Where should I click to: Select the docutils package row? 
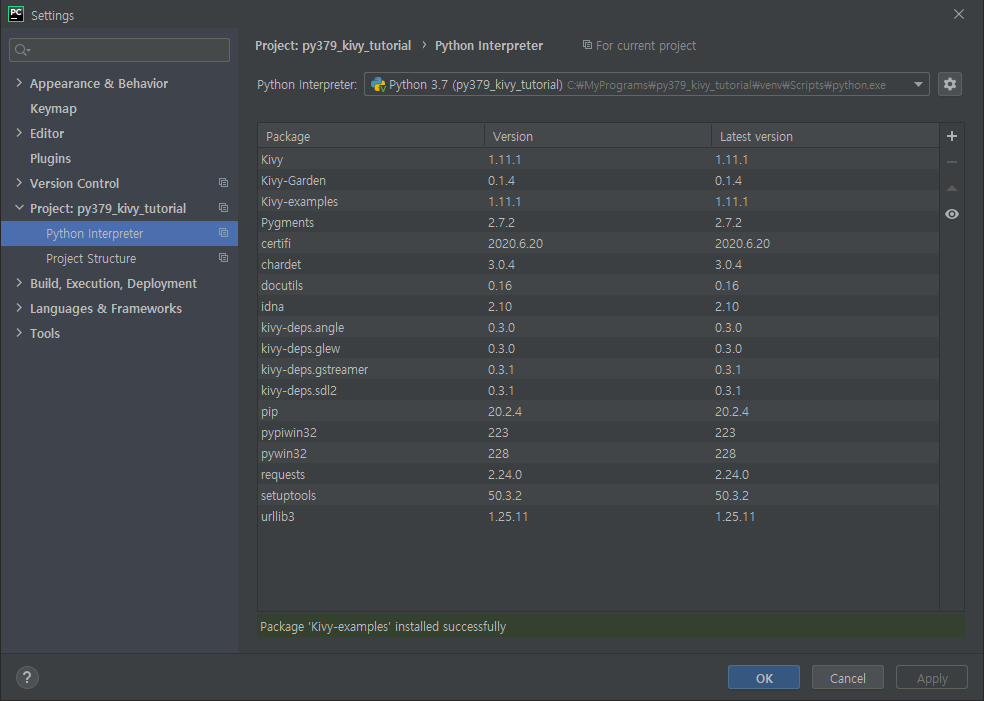pyautogui.click(x=598, y=286)
